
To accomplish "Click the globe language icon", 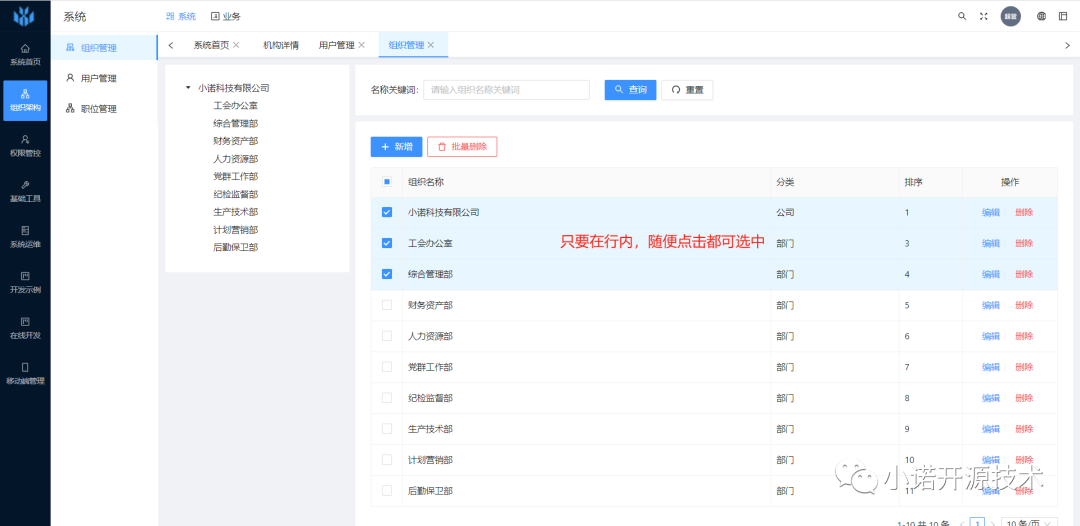I will [1041, 17].
